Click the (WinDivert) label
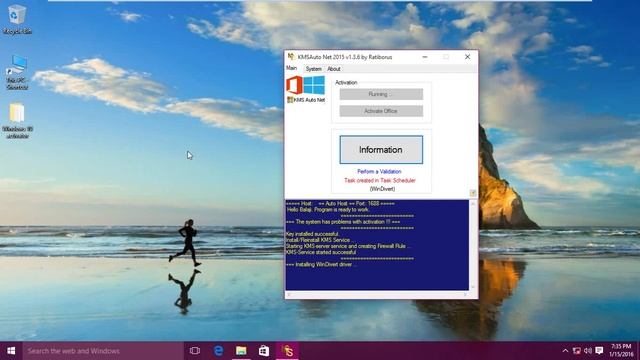 [382, 189]
